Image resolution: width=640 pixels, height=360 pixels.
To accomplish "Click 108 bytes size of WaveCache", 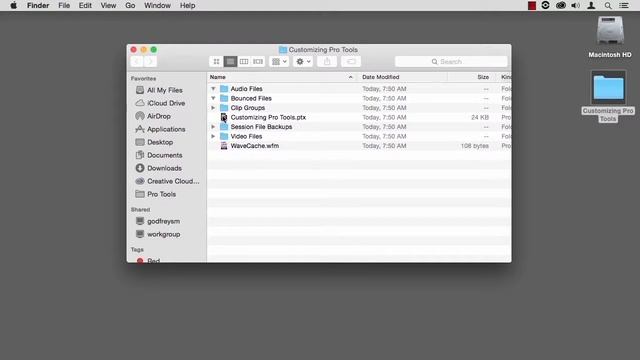I will point(474,146).
